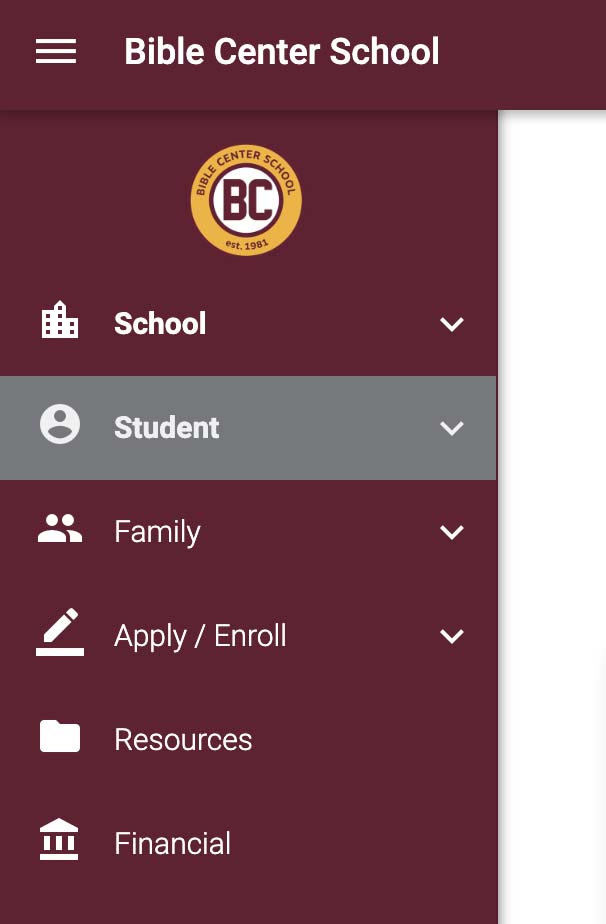
Task: Click the School building icon
Action: tap(60, 320)
